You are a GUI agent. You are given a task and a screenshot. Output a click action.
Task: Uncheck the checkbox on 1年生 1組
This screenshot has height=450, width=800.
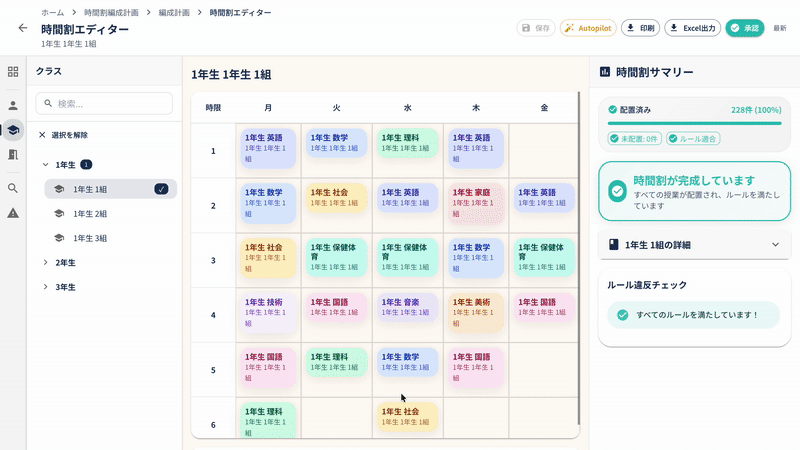point(161,189)
